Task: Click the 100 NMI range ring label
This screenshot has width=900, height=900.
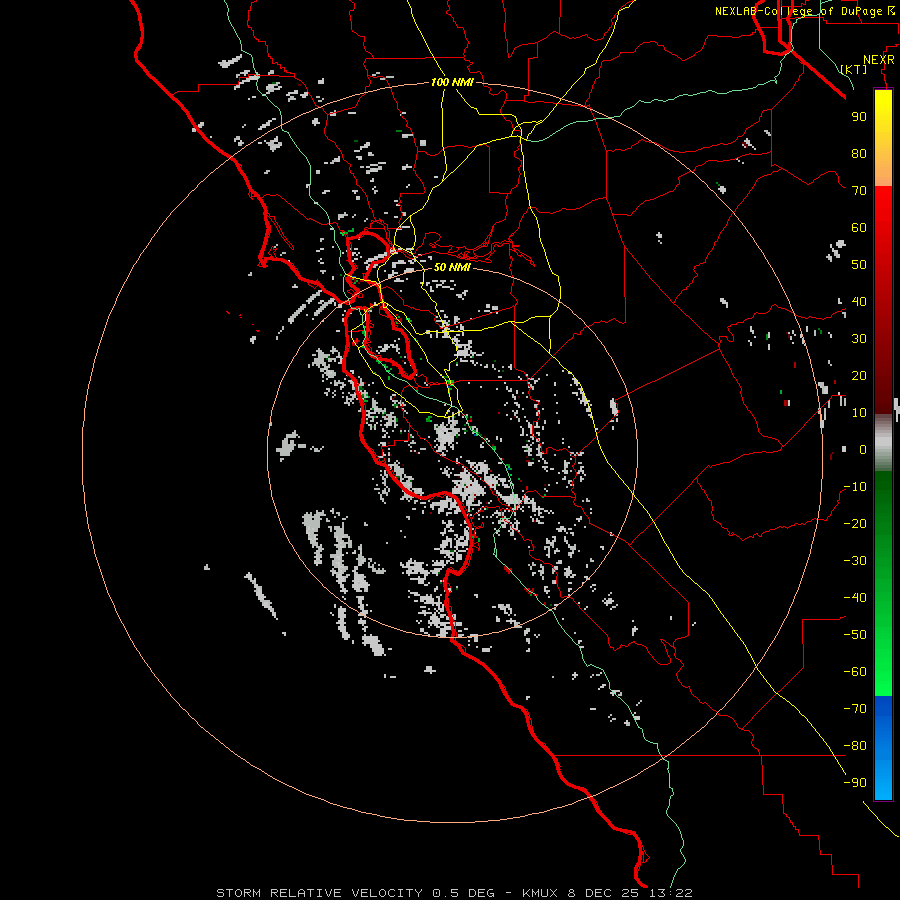Action: tap(452, 82)
